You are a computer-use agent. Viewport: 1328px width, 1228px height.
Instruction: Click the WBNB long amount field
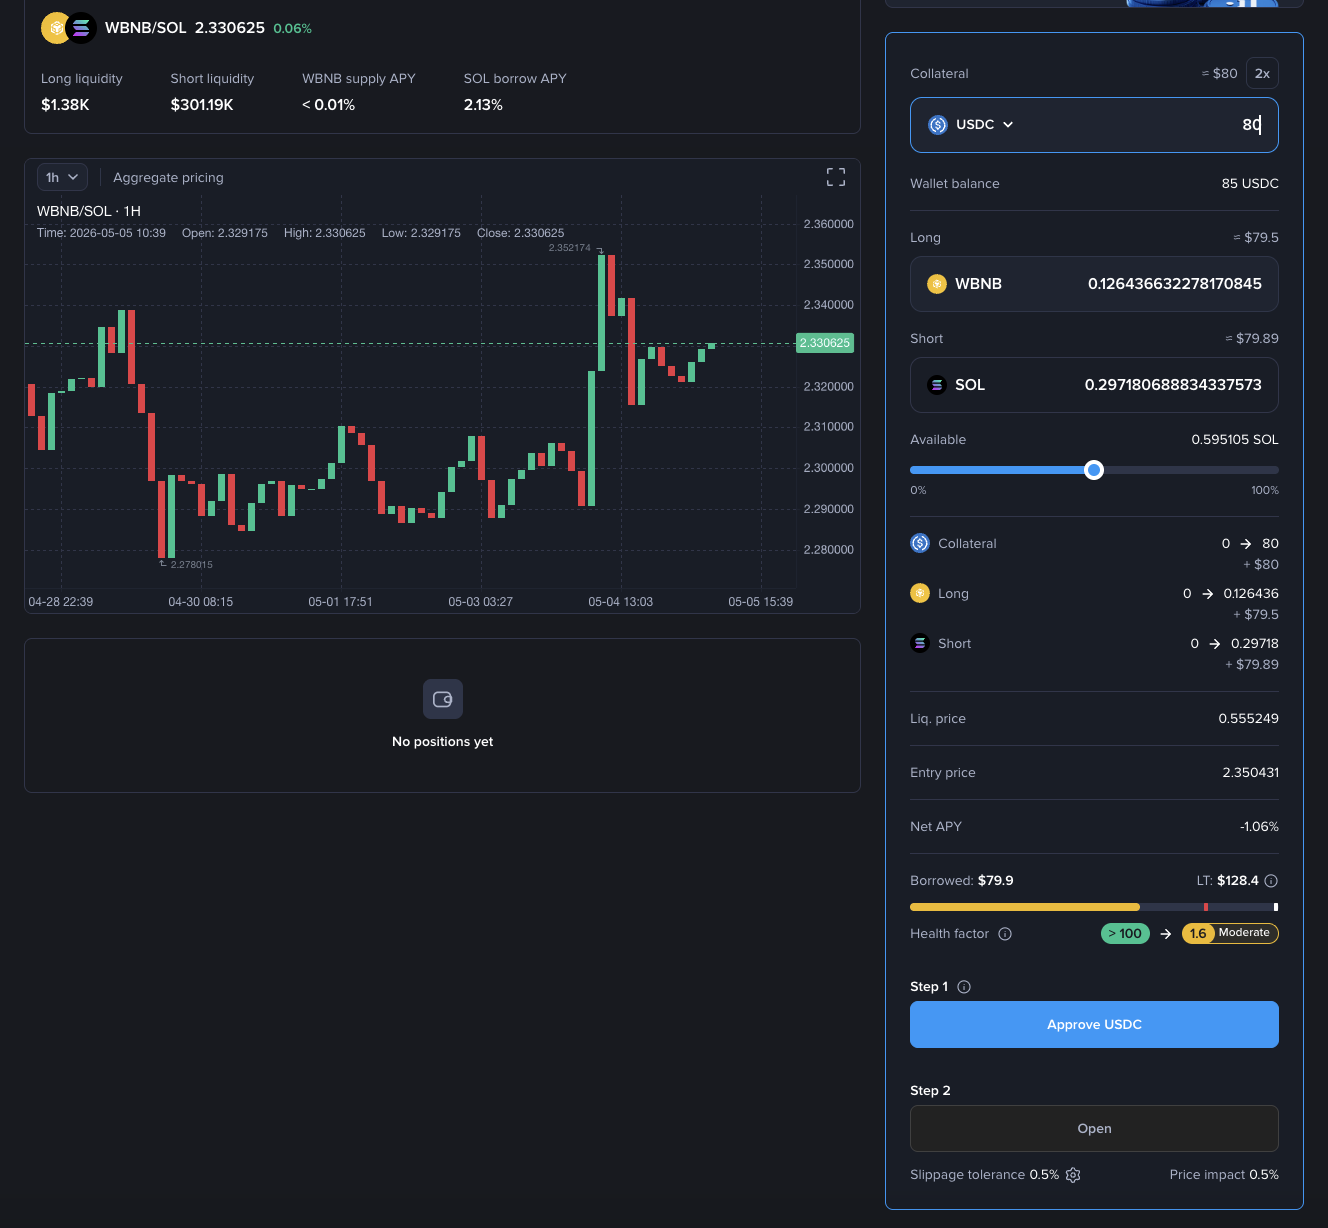[x=1094, y=284]
